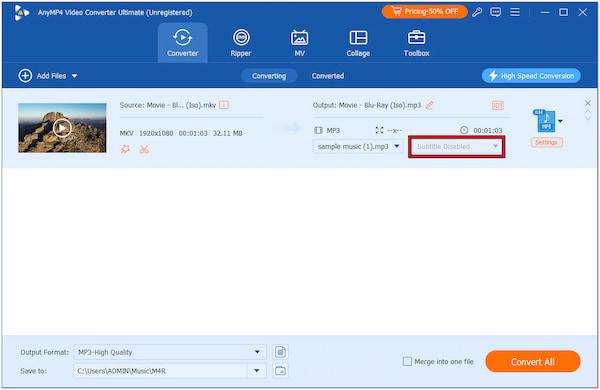The height and width of the screenshot is (390, 600).
Task: Remove the file with the X icon
Action: point(588,103)
